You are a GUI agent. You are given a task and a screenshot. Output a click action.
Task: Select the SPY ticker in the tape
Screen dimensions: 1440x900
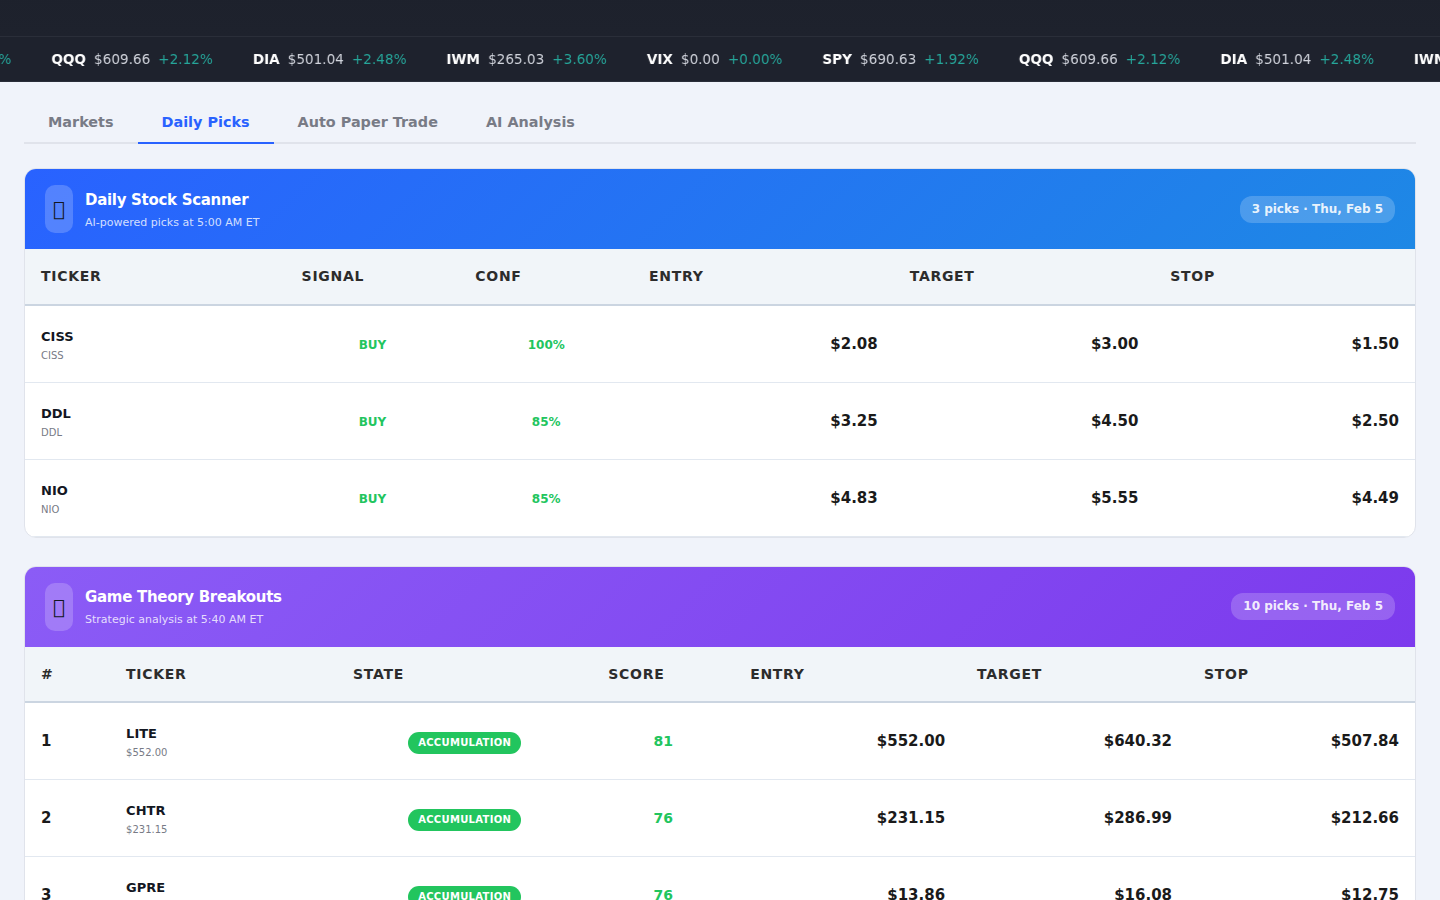[899, 59]
